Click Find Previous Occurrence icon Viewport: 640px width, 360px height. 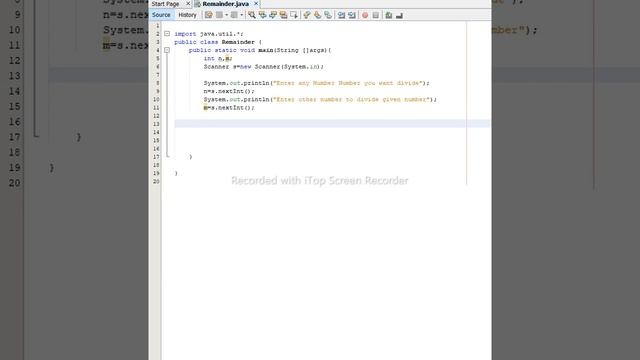(x=262, y=15)
